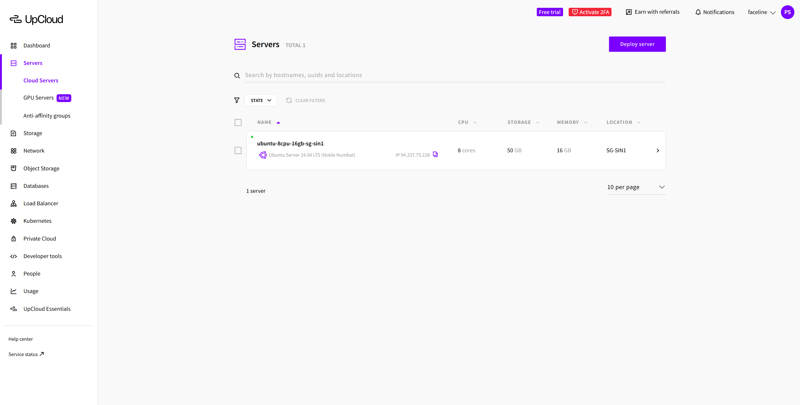Click the SG-SIN1 location cell
Image resolution: width=800 pixels, height=405 pixels.
point(616,150)
